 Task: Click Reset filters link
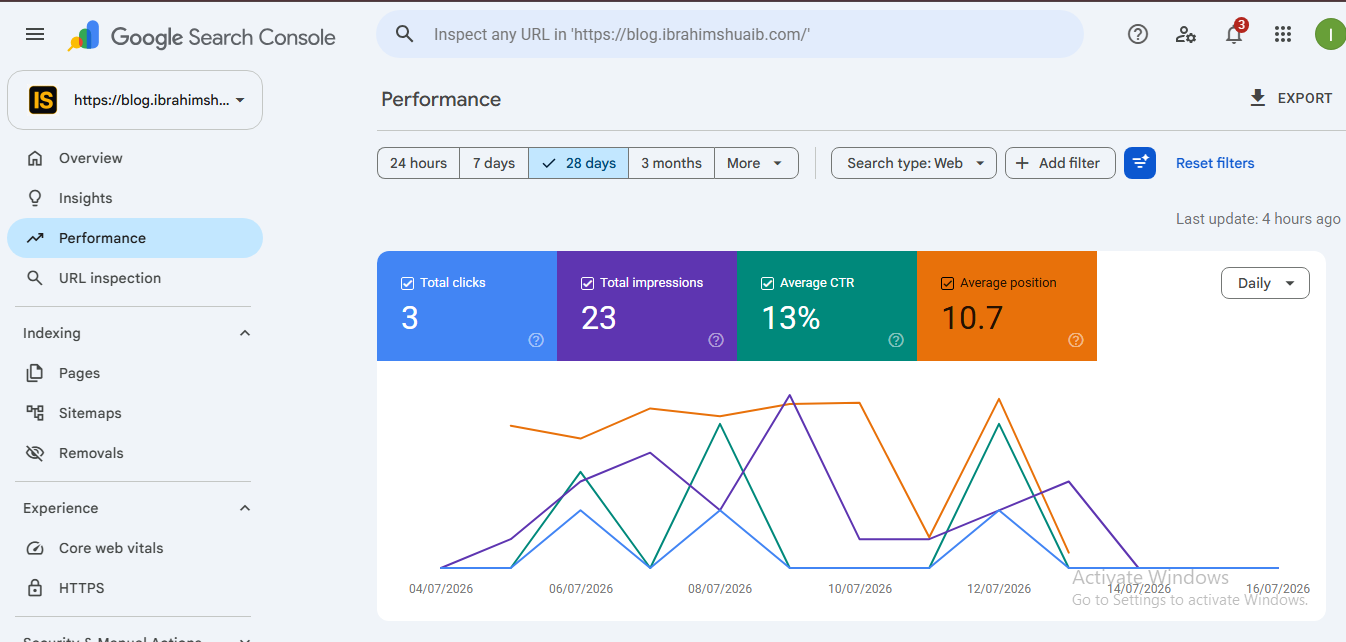(x=1215, y=163)
